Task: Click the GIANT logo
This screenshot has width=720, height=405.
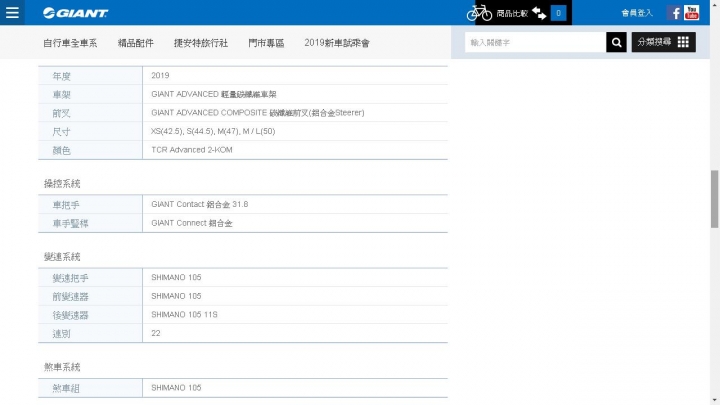Action: click(x=75, y=13)
